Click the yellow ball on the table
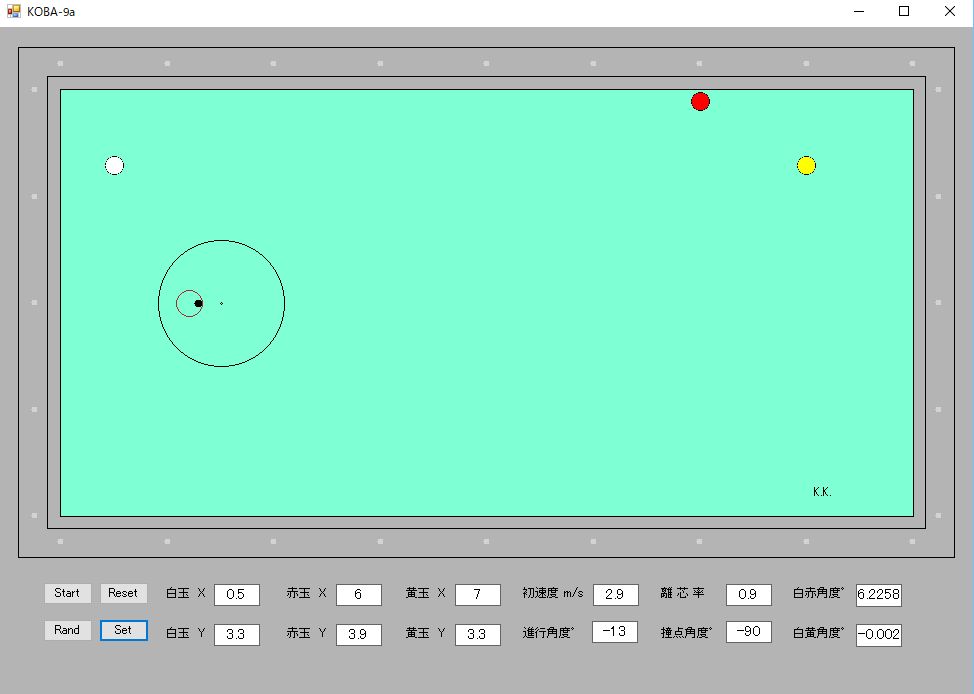This screenshot has width=974, height=694. pos(806,165)
